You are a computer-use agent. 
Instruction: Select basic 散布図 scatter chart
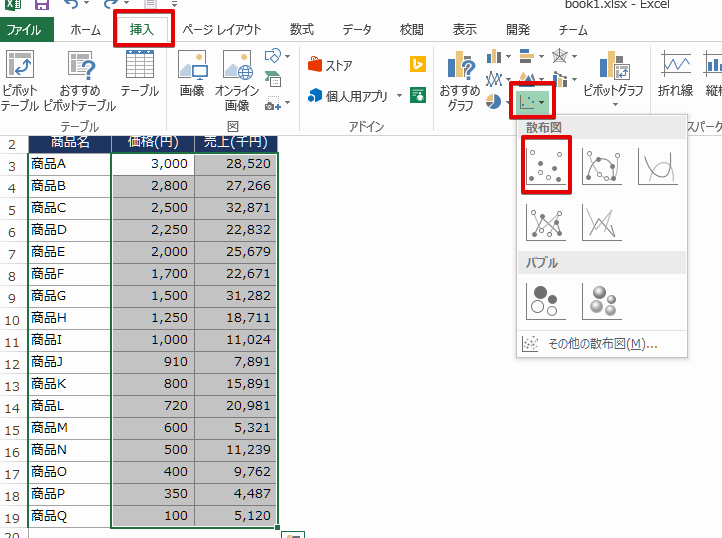[x=546, y=165]
